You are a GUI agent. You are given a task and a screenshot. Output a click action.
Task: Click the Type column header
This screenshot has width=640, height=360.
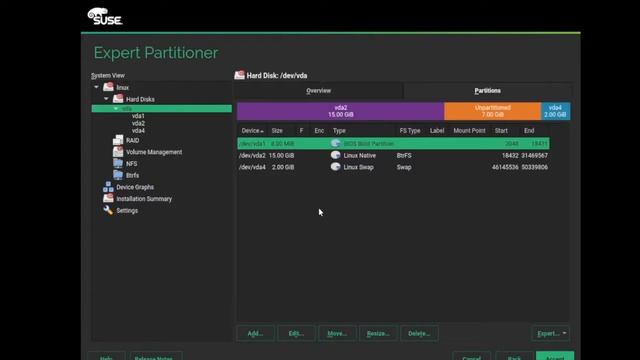tap(339, 131)
